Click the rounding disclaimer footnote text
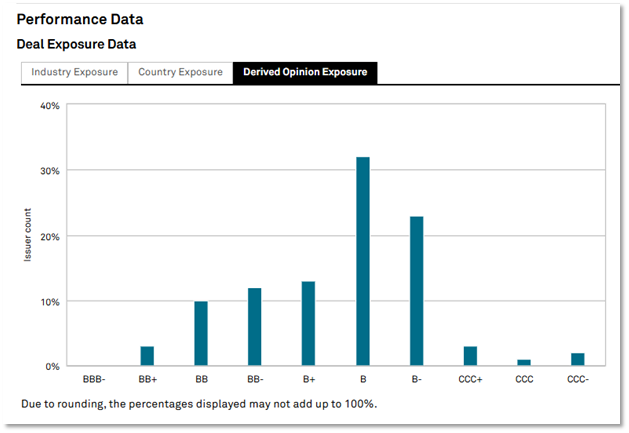 click(x=199, y=404)
